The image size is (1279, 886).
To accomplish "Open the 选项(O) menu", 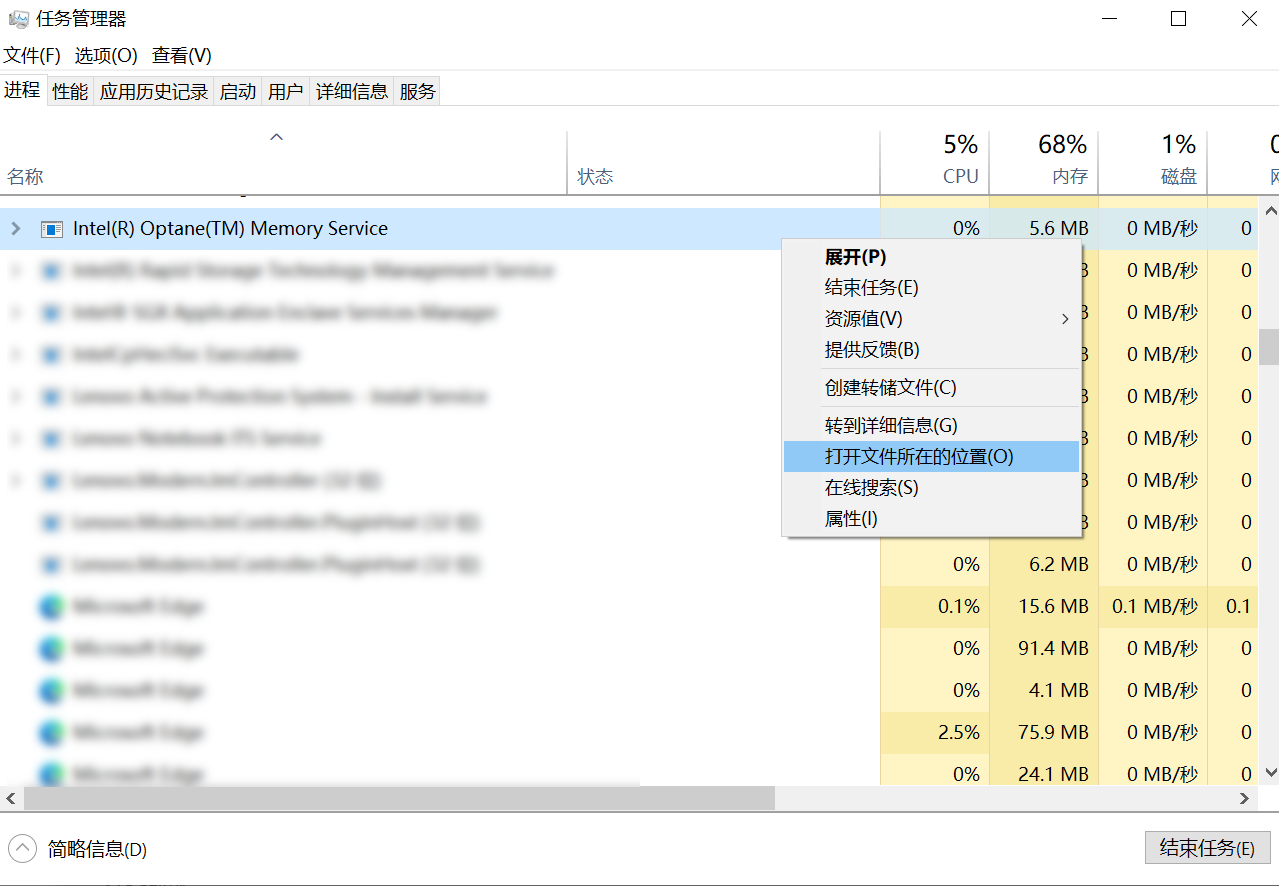I will [106, 56].
